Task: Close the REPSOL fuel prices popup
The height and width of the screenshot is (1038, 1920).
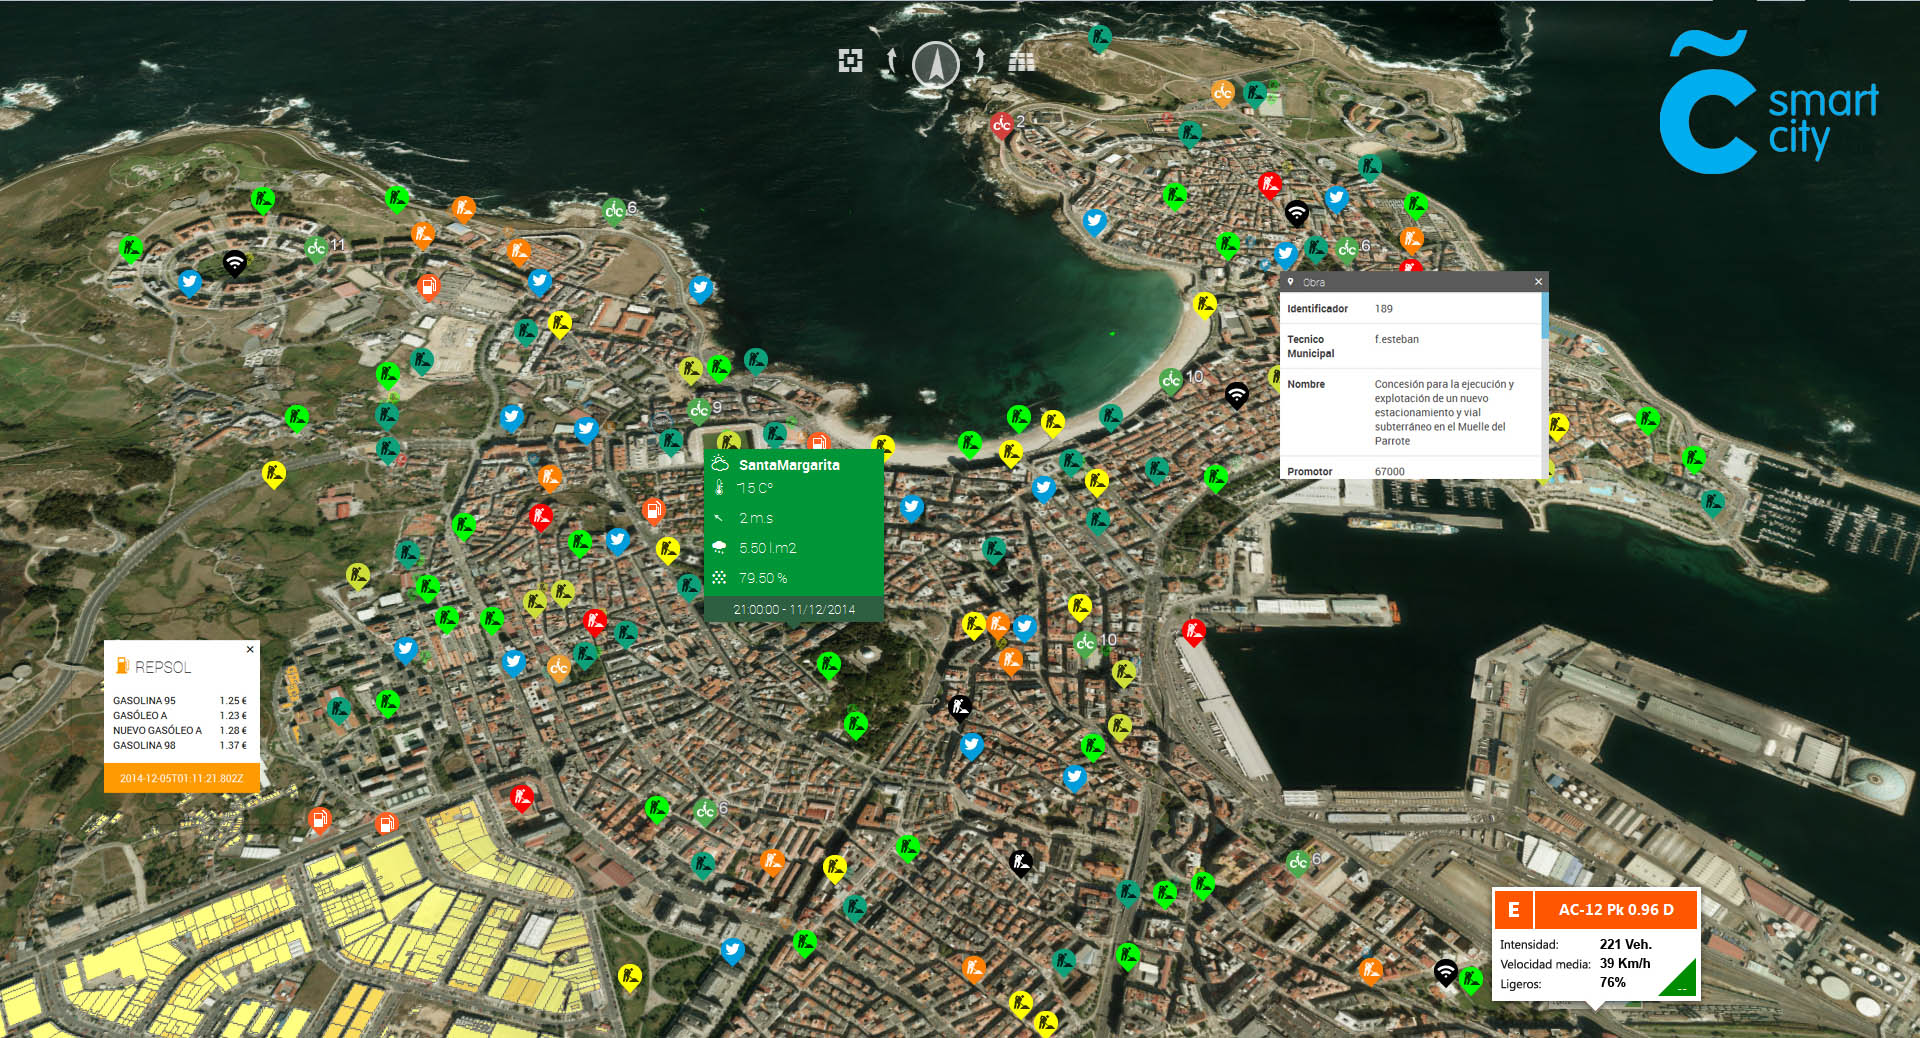Action: (248, 650)
